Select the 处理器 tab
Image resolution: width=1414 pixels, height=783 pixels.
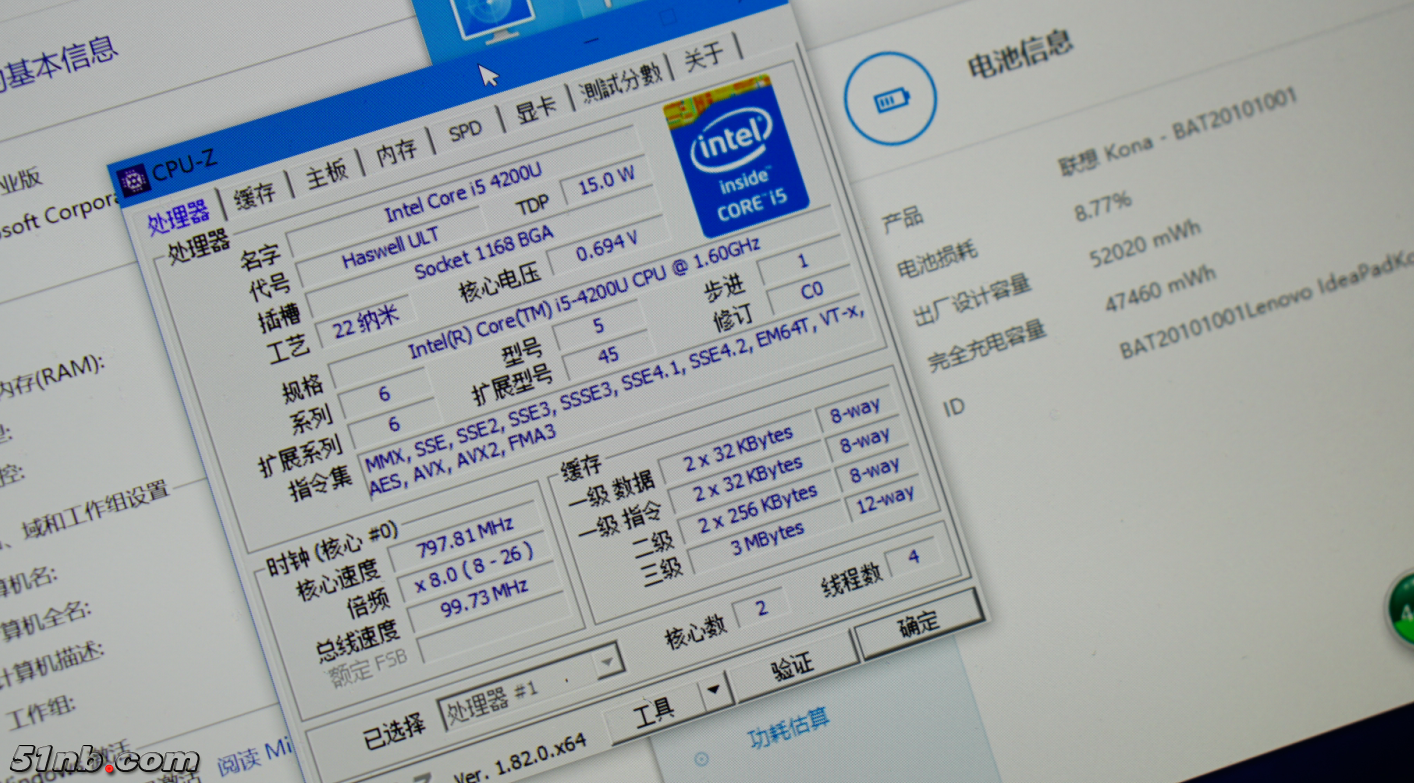coord(178,216)
